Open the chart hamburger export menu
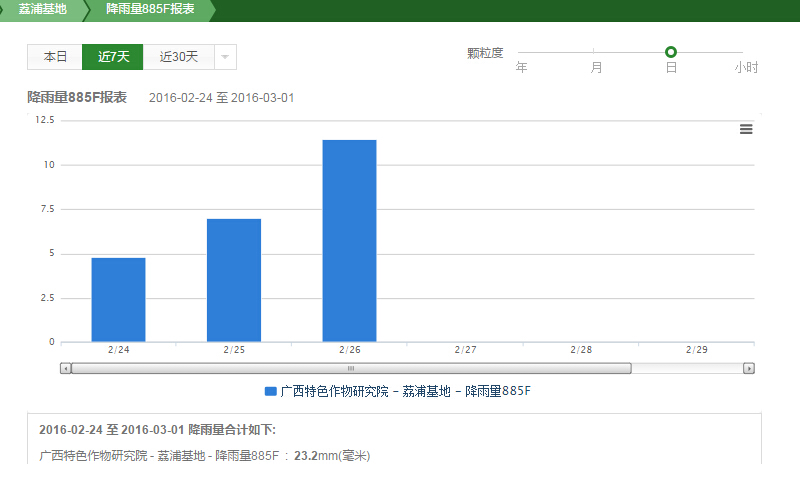 point(746,129)
